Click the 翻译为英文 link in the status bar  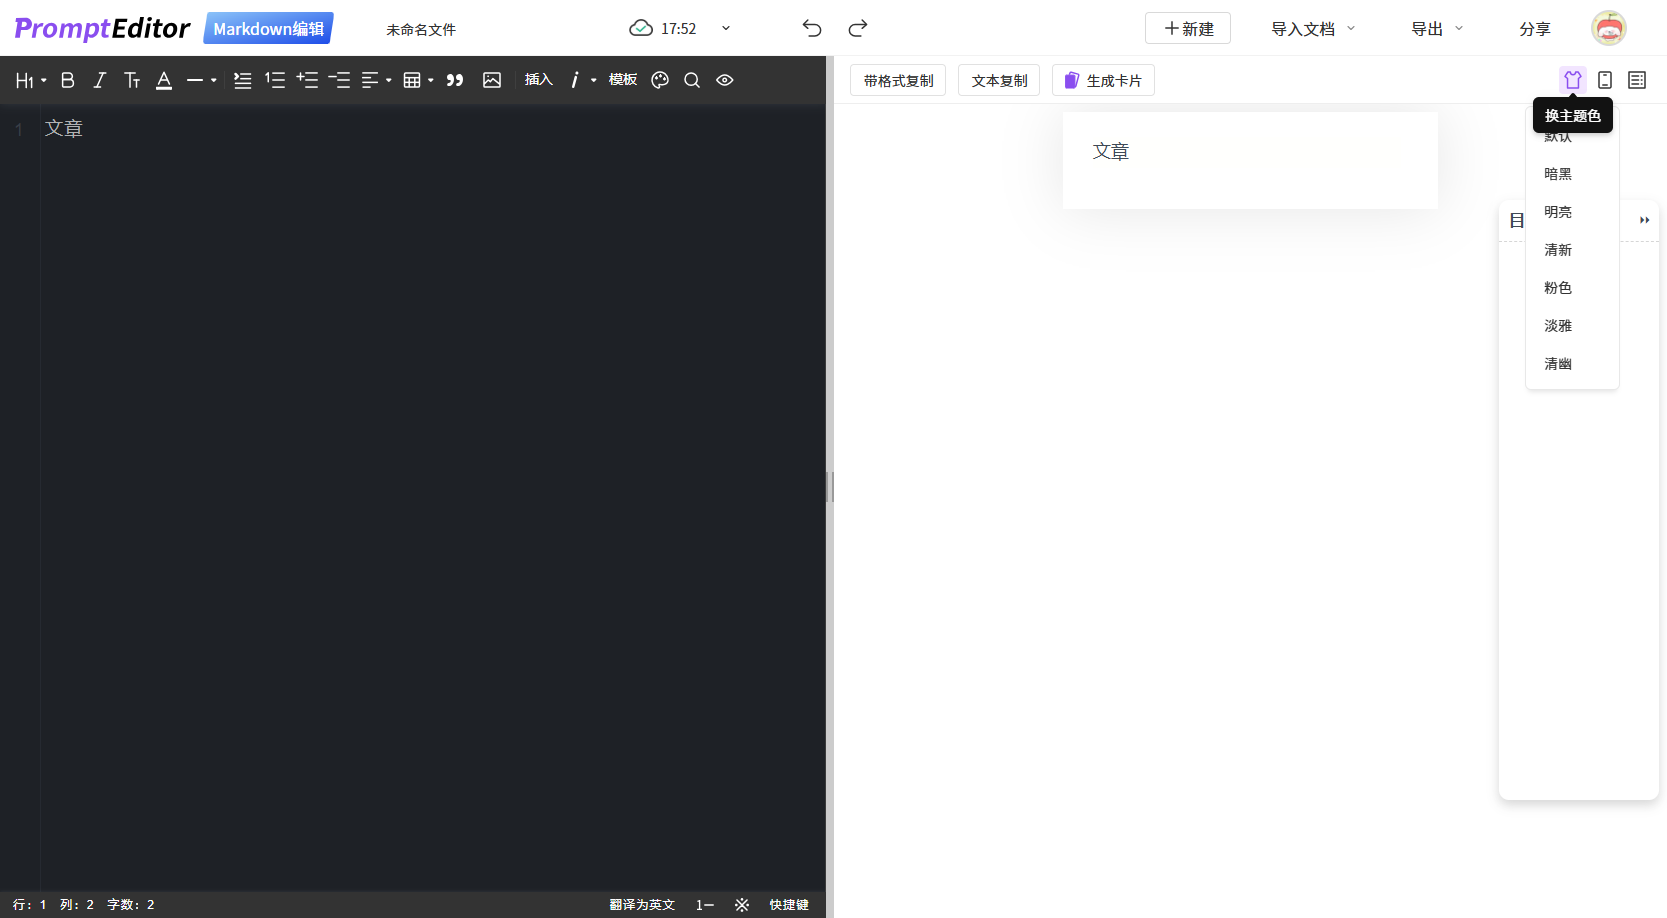pyautogui.click(x=642, y=904)
